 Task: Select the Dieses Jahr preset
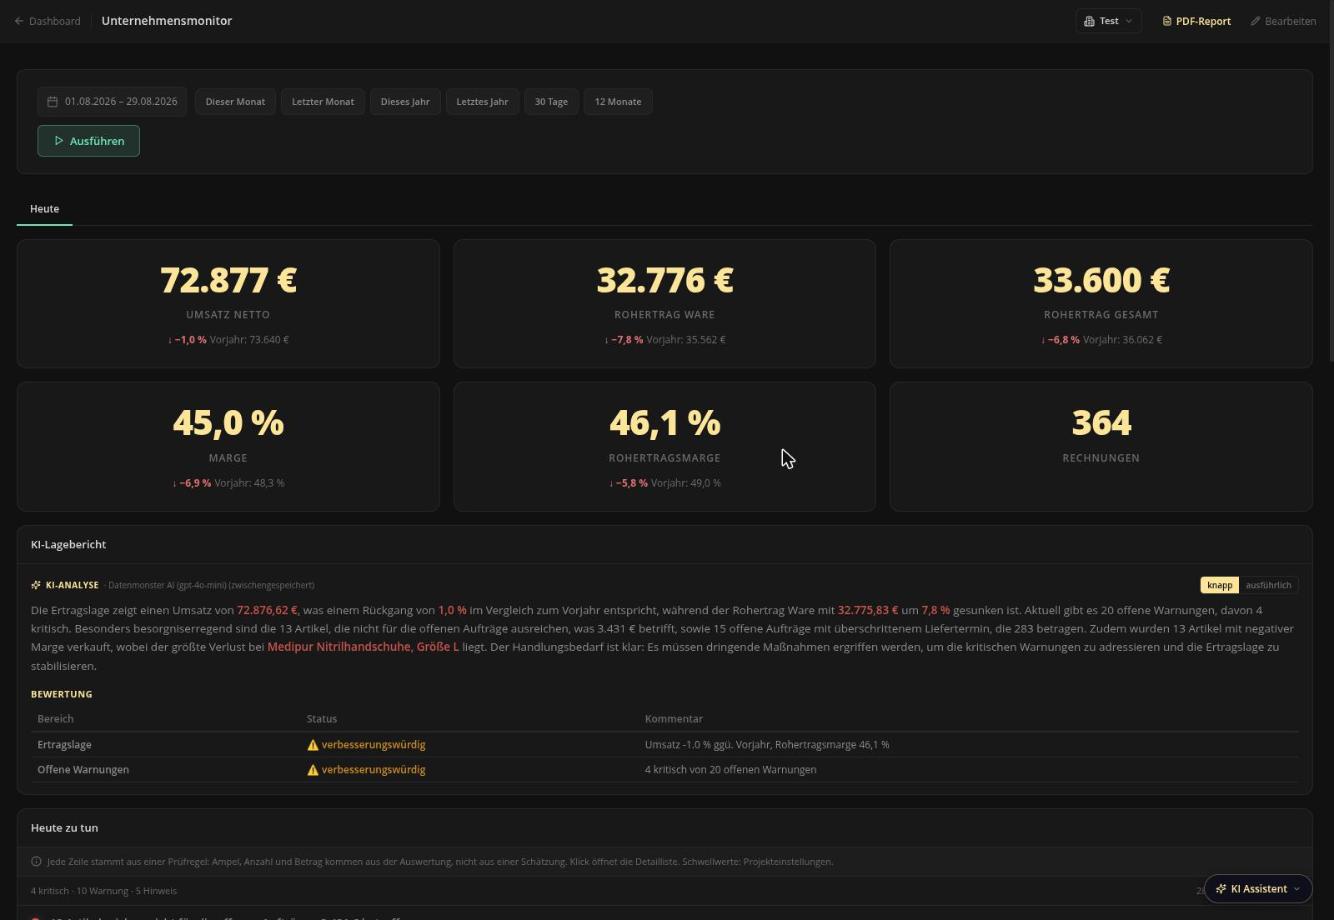tap(405, 102)
